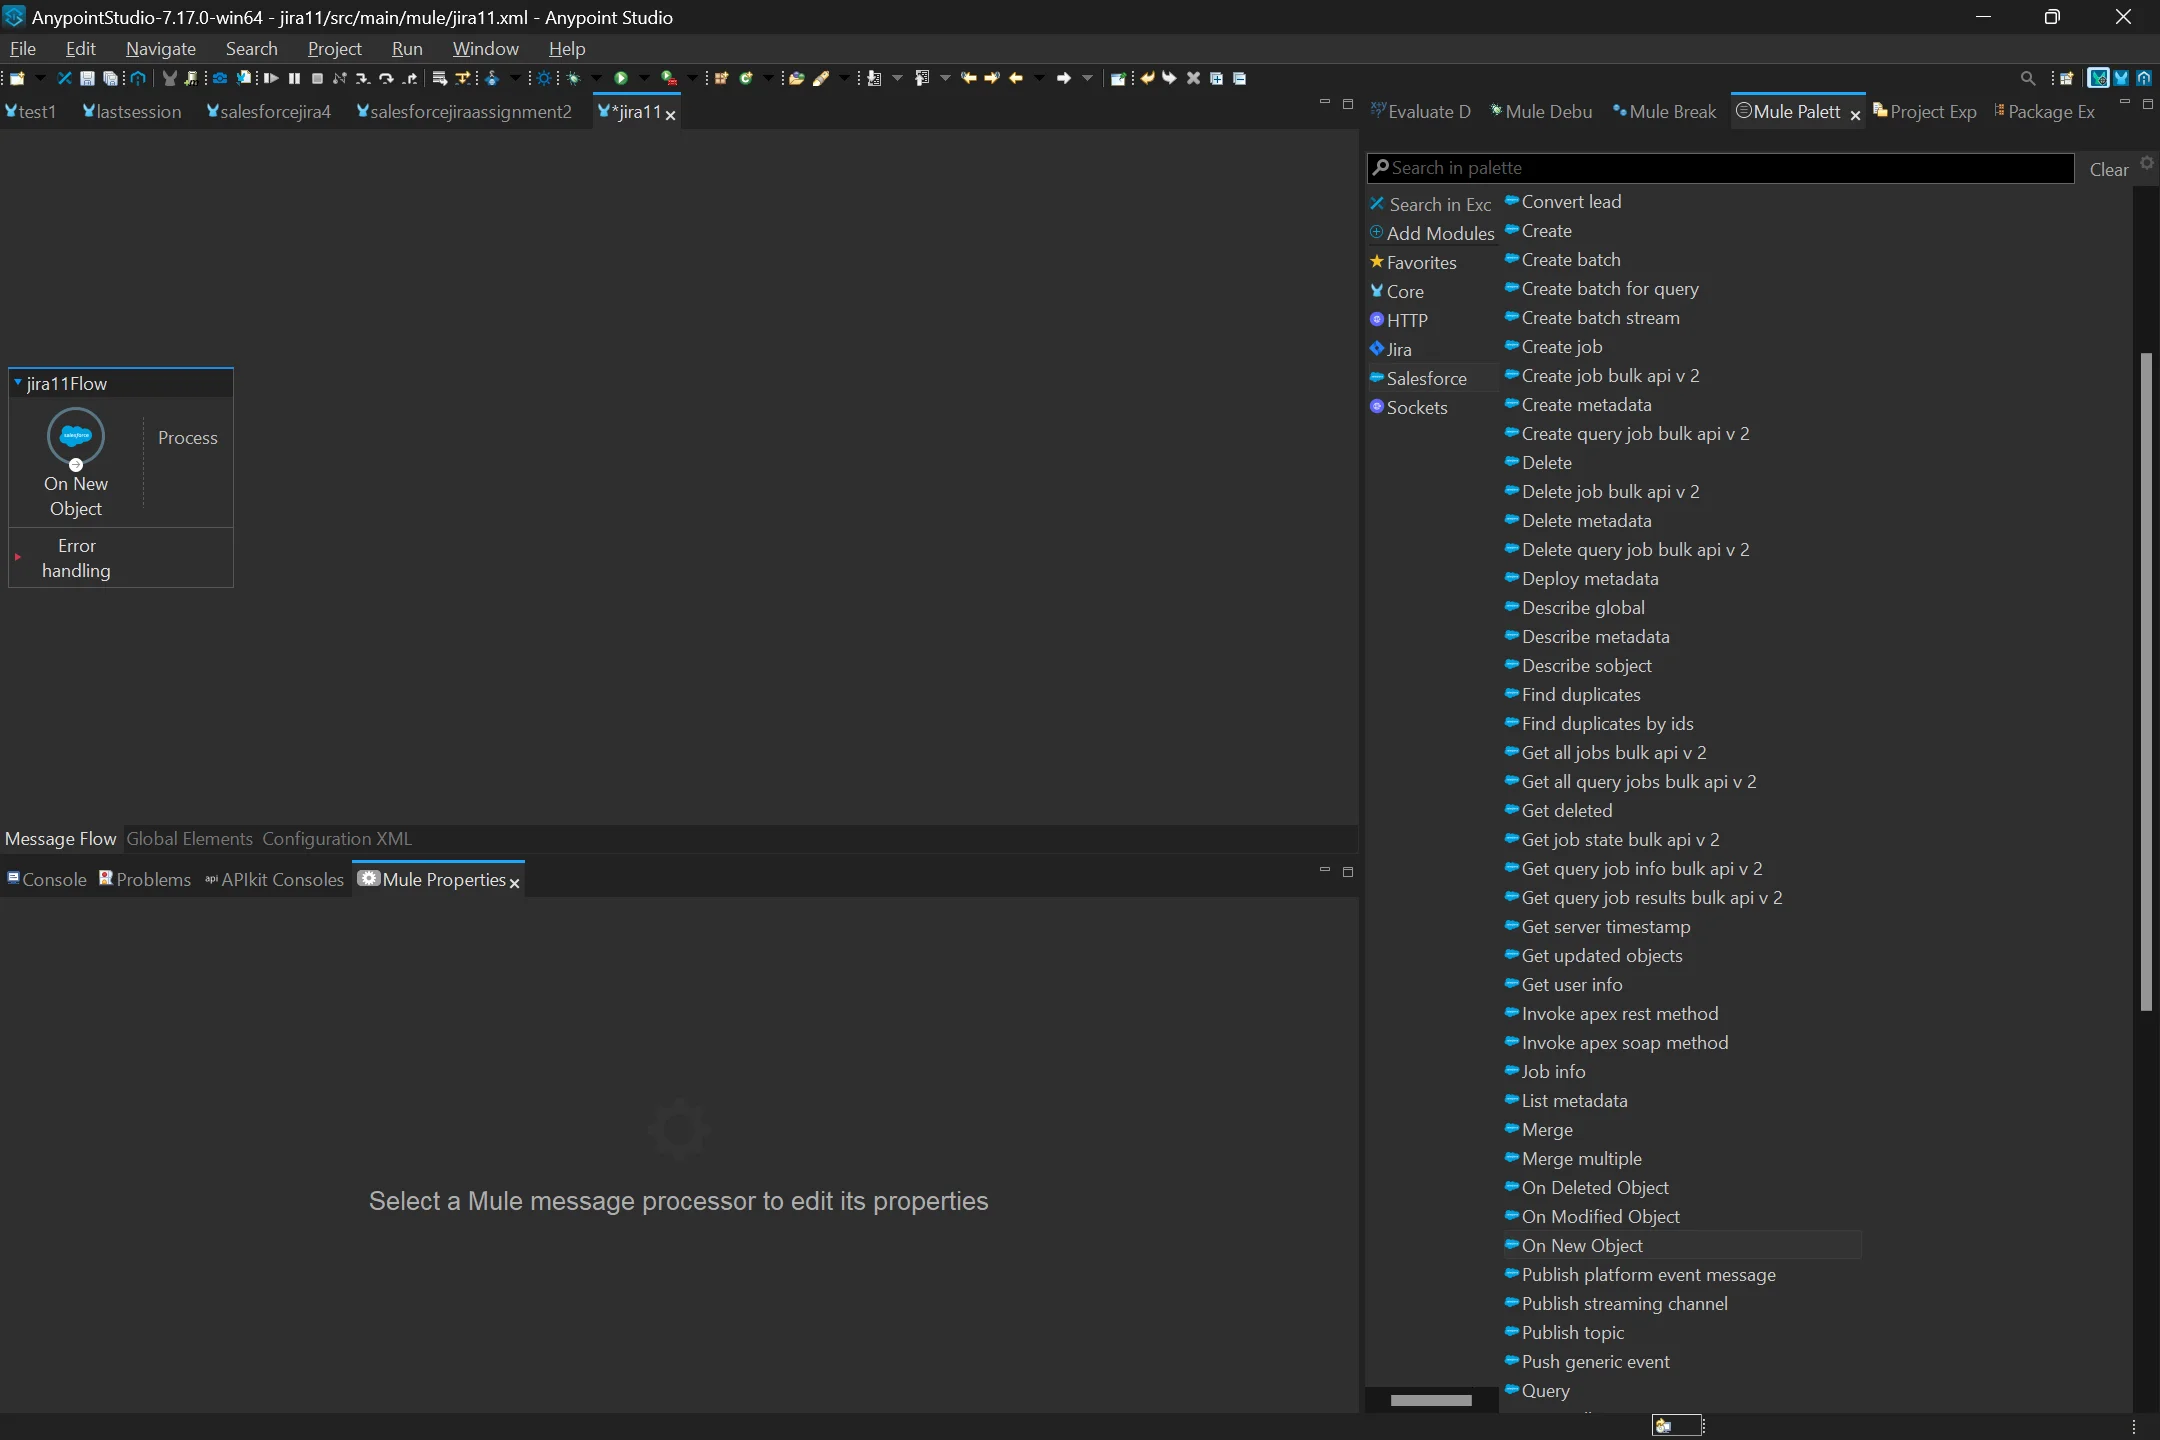The width and height of the screenshot is (2160, 1440).
Task: Select the Jira module category
Action: [x=1398, y=349]
